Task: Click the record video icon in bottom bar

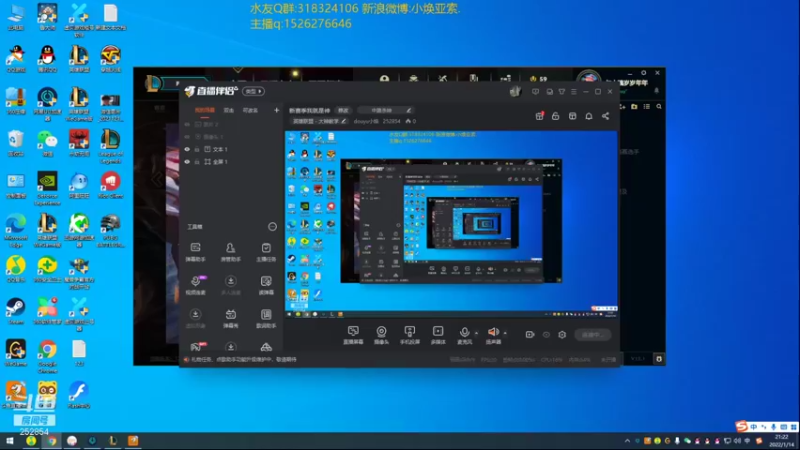Action: click(x=530, y=335)
